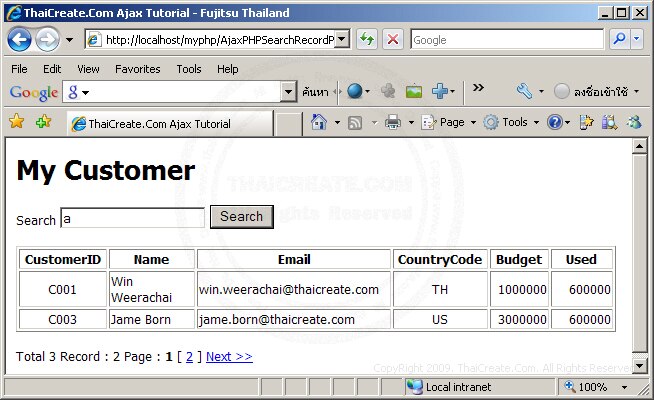This screenshot has height=400, width=654.
Task: Go to page 2 link
Action: click(189, 357)
